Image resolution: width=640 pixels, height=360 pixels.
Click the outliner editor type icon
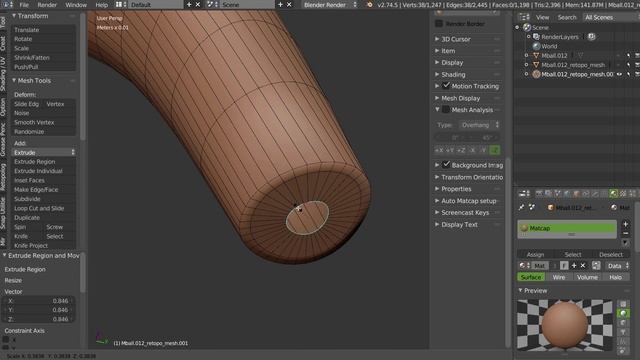(x=524, y=17)
